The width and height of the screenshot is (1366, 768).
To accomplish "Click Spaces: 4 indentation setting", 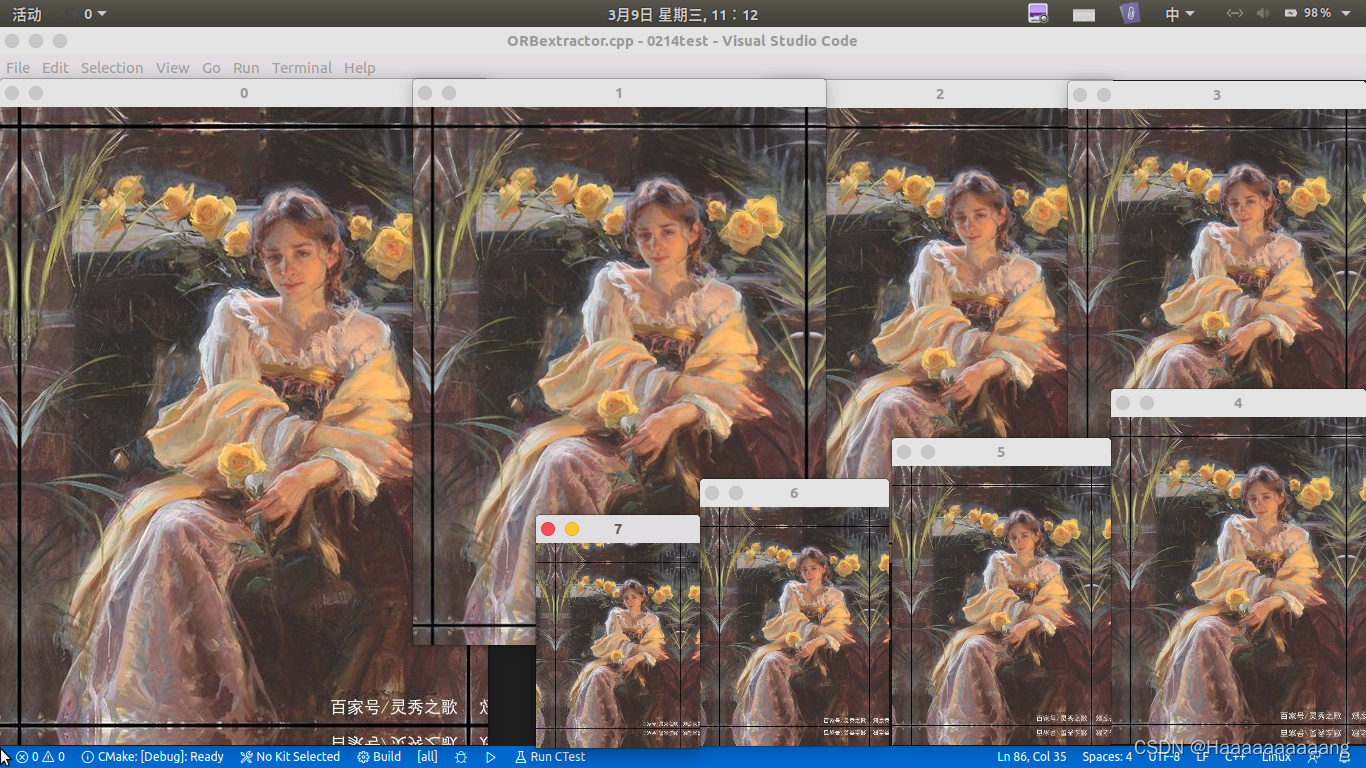I will pyautogui.click(x=1107, y=757).
